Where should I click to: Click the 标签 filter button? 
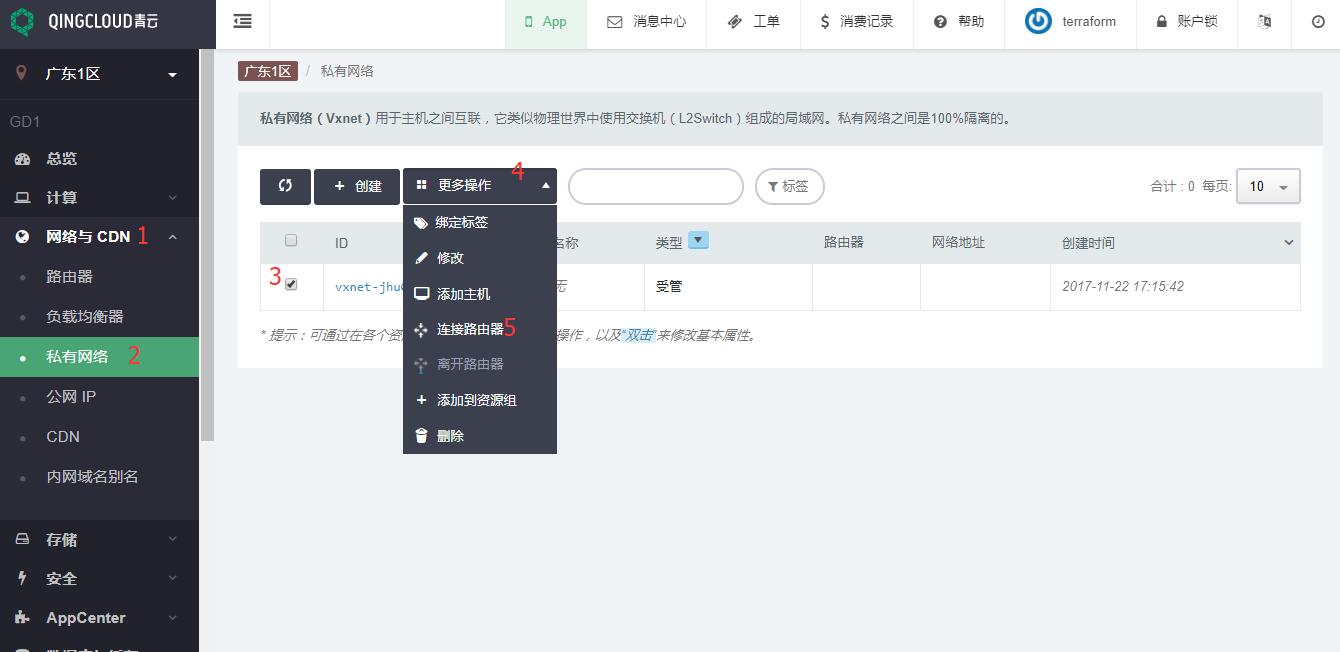[789, 186]
